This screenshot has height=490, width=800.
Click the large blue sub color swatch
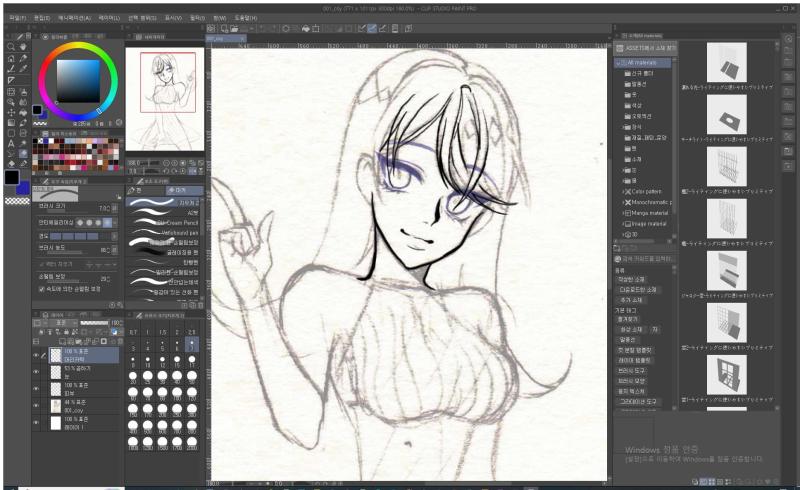(22, 188)
